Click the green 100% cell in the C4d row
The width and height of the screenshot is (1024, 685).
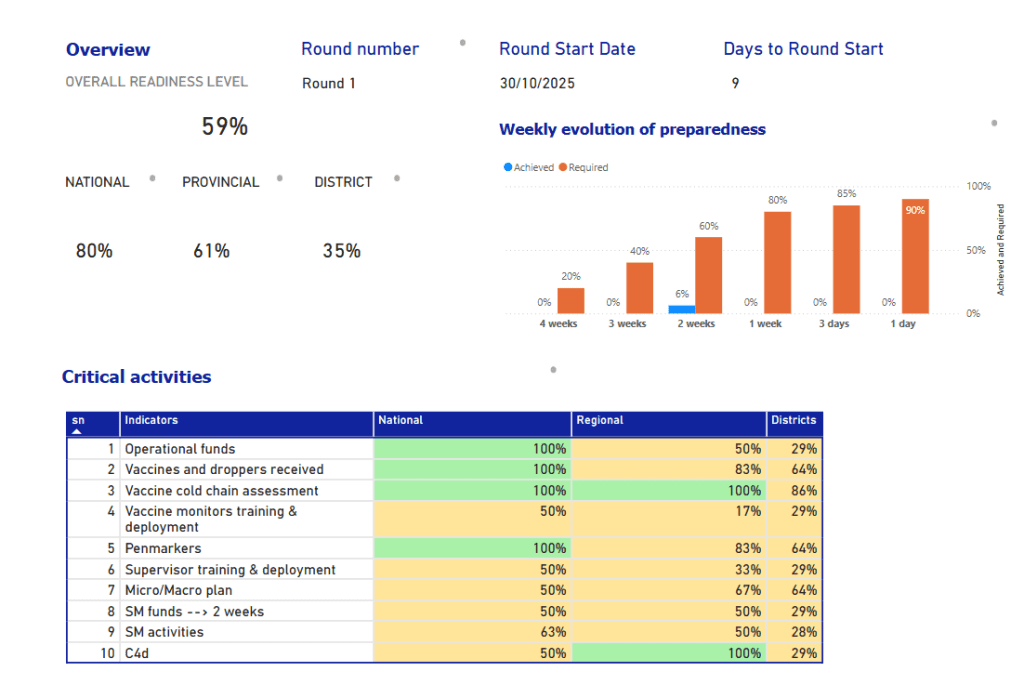click(670, 652)
